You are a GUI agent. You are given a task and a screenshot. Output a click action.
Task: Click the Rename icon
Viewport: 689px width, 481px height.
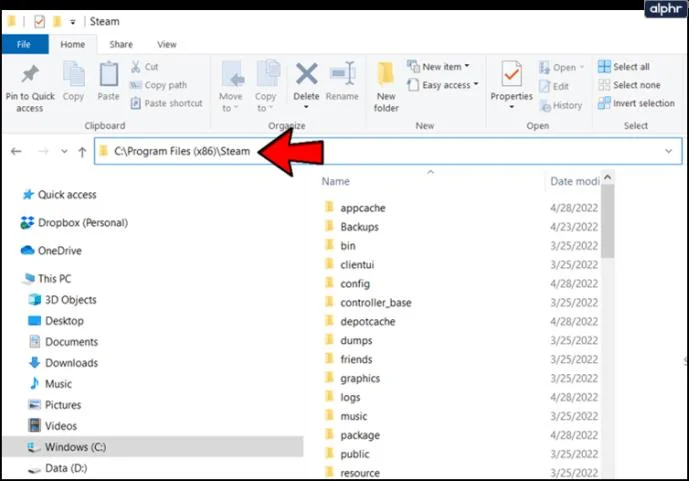tap(342, 73)
